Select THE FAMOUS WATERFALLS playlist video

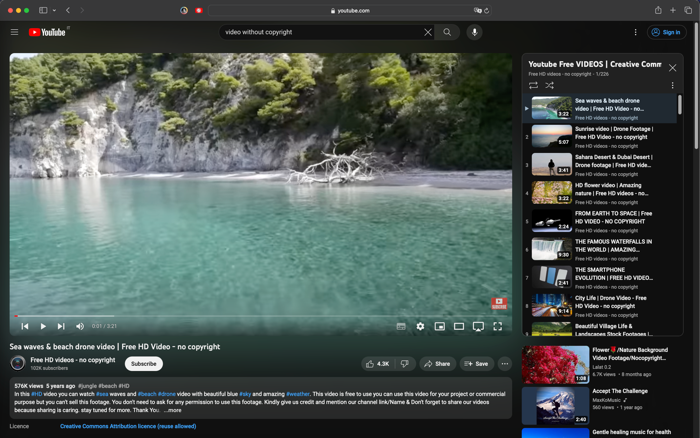click(x=600, y=249)
